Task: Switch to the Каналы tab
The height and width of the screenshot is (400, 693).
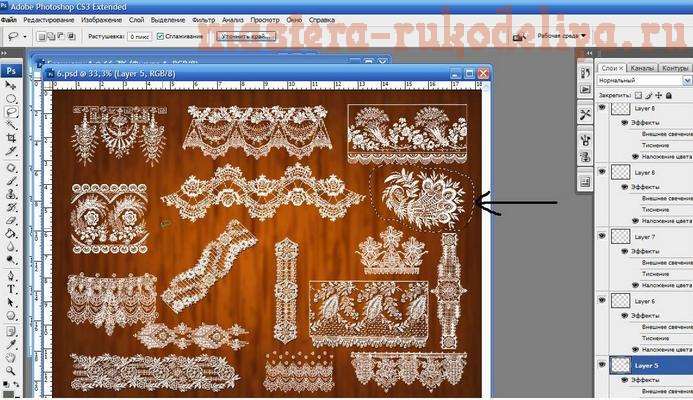Action: [x=642, y=68]
